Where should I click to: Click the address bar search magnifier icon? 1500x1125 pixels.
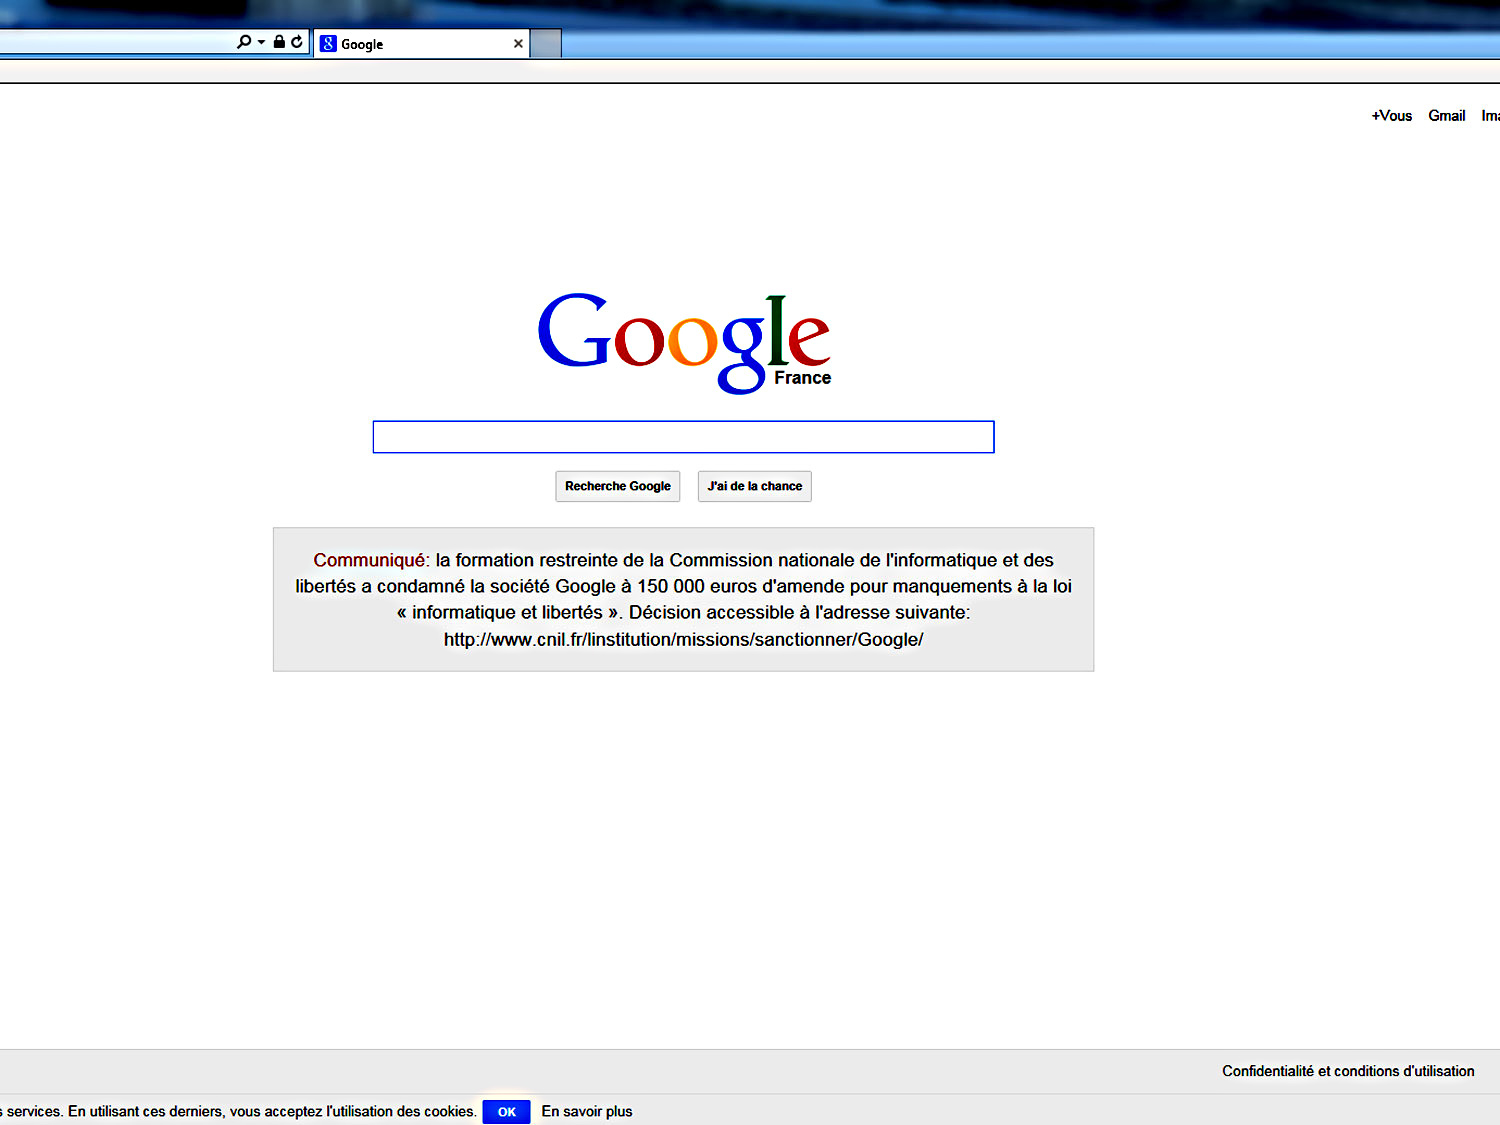244,42
